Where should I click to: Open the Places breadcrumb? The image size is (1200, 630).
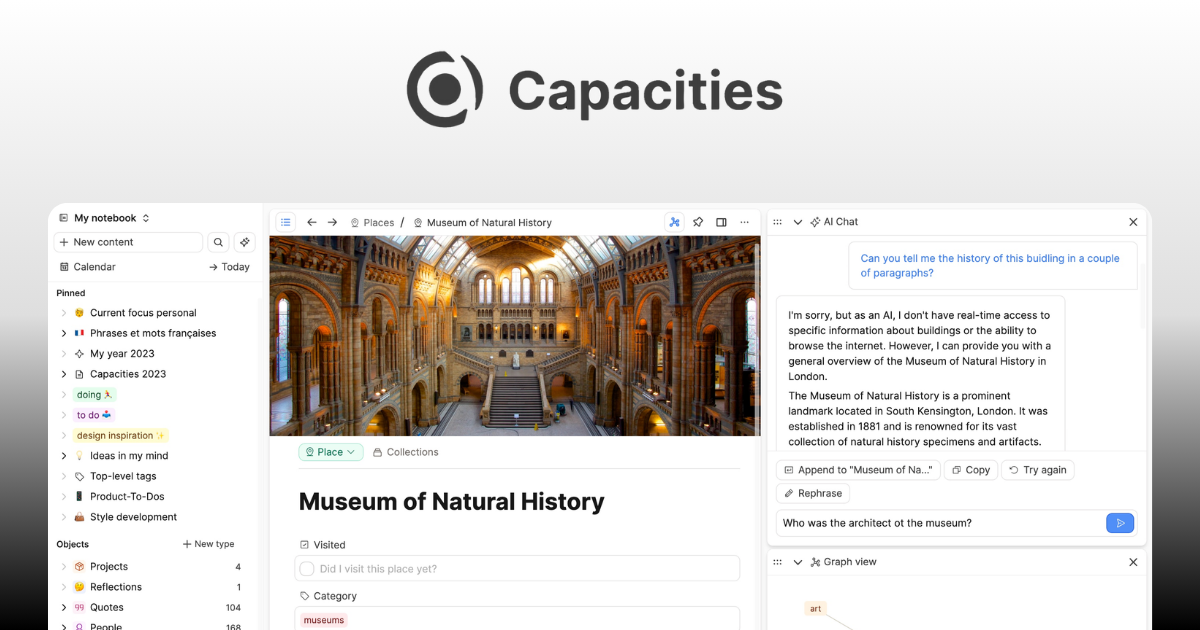[x=372, y=223]
